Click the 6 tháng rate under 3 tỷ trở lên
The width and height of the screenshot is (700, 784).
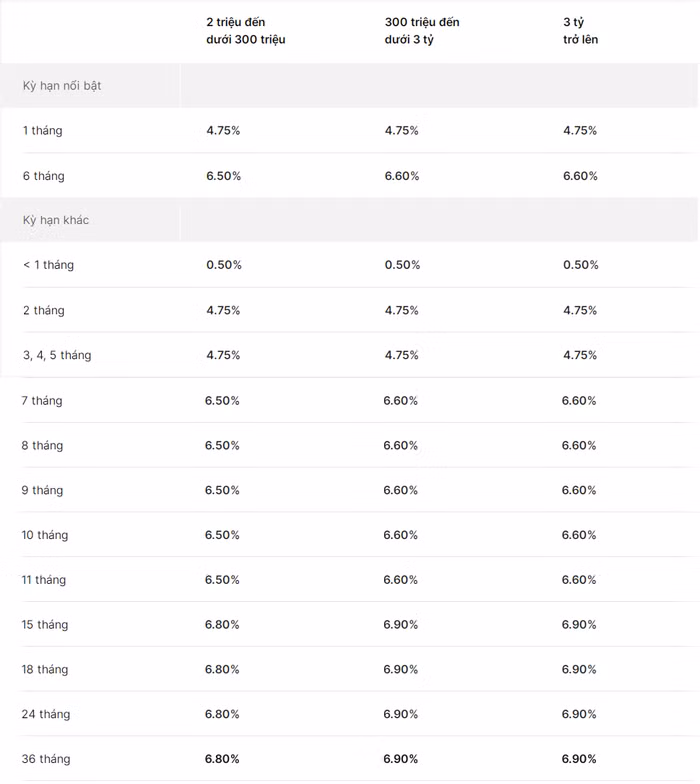[580, 176]
